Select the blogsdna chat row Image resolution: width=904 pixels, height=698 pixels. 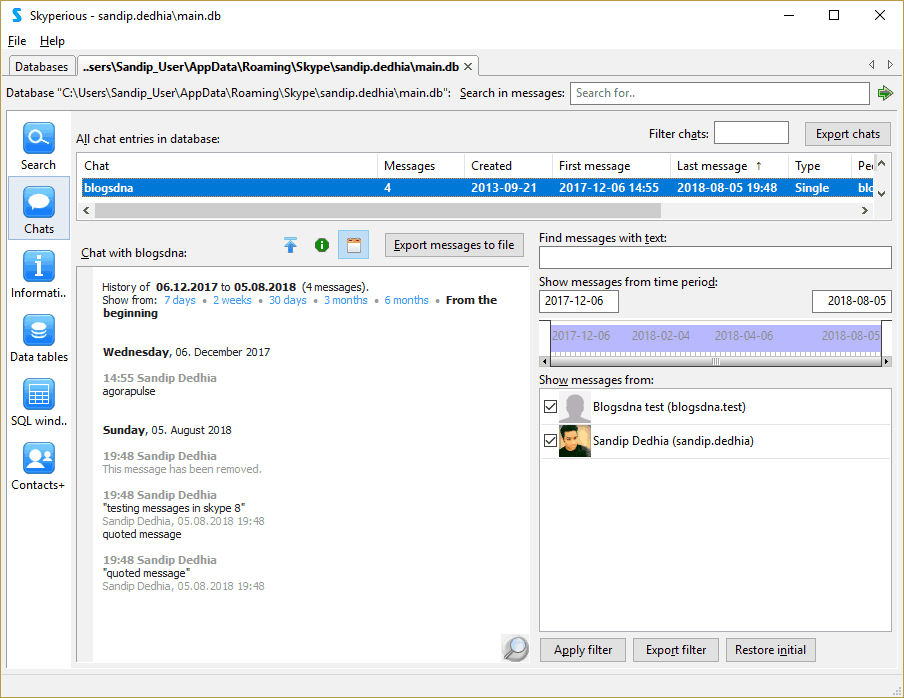475,188
